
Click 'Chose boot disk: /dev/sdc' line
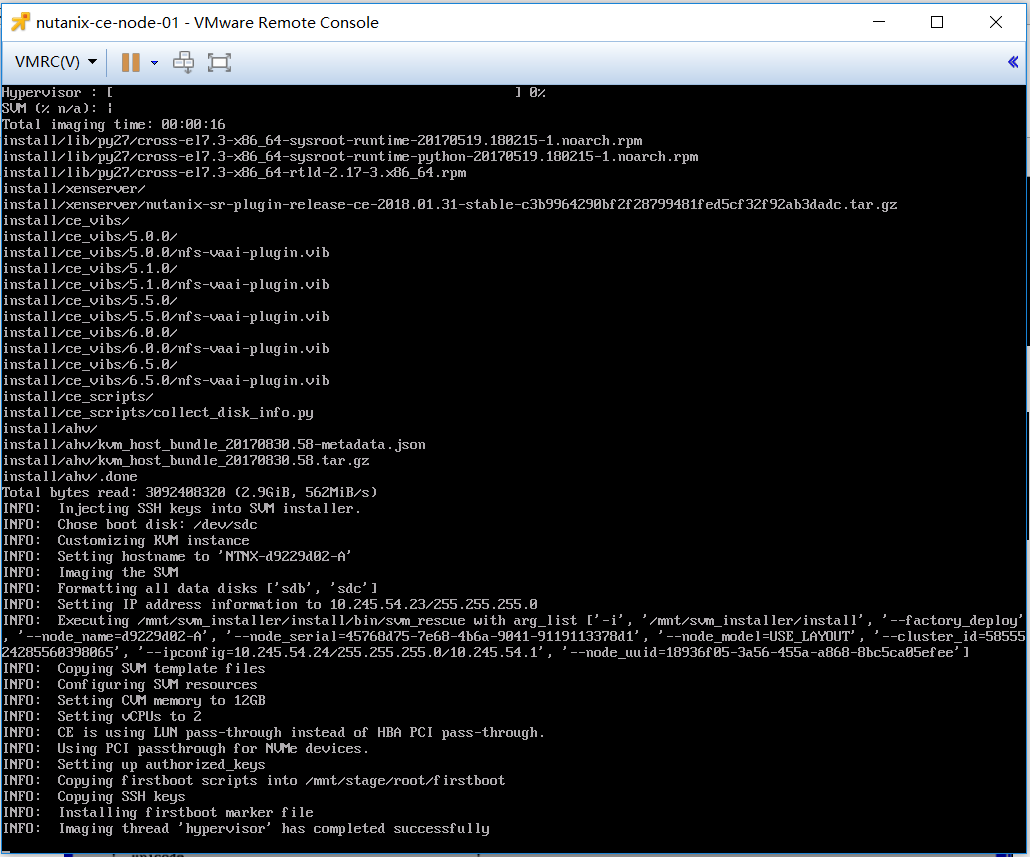[130, 525]
